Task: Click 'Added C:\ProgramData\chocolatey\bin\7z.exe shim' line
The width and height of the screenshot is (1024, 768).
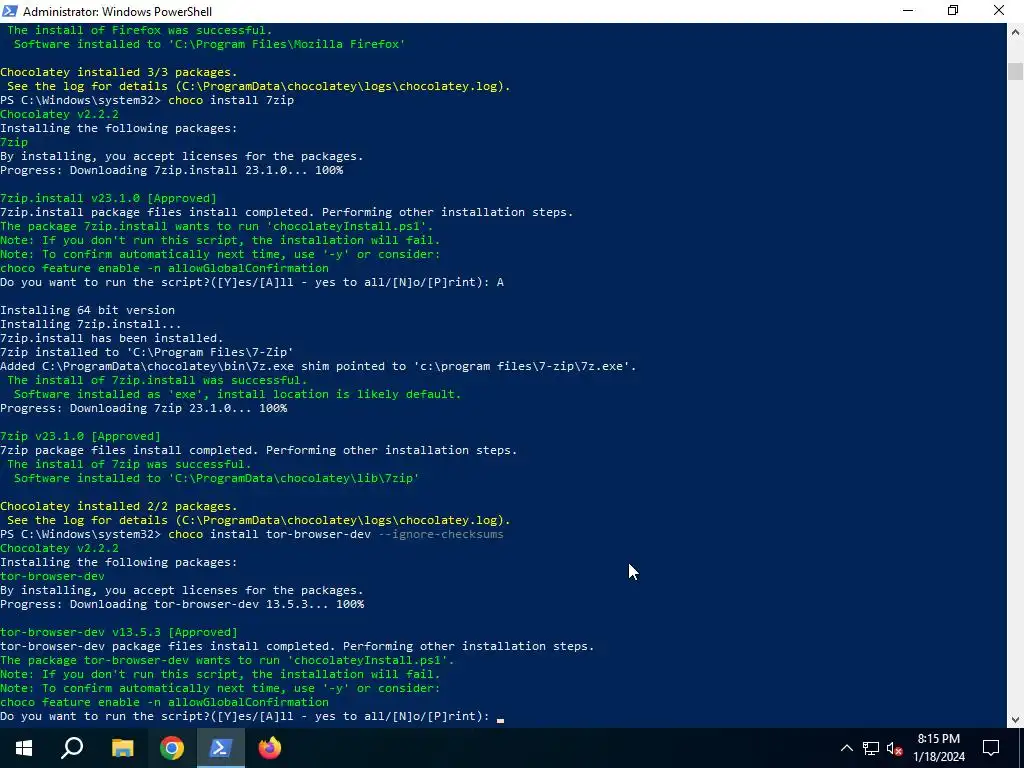Action: (x=318, y=366)
